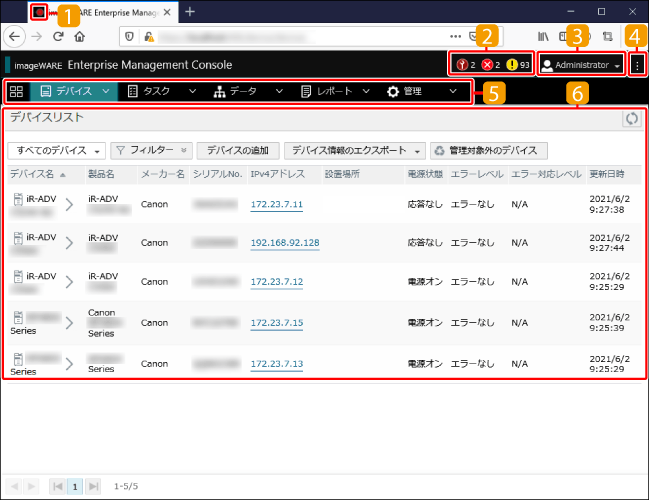Open the IP address link 192.168.92.128
The width and height of the screenshot is (649, 500).
[x=284, y=242]
